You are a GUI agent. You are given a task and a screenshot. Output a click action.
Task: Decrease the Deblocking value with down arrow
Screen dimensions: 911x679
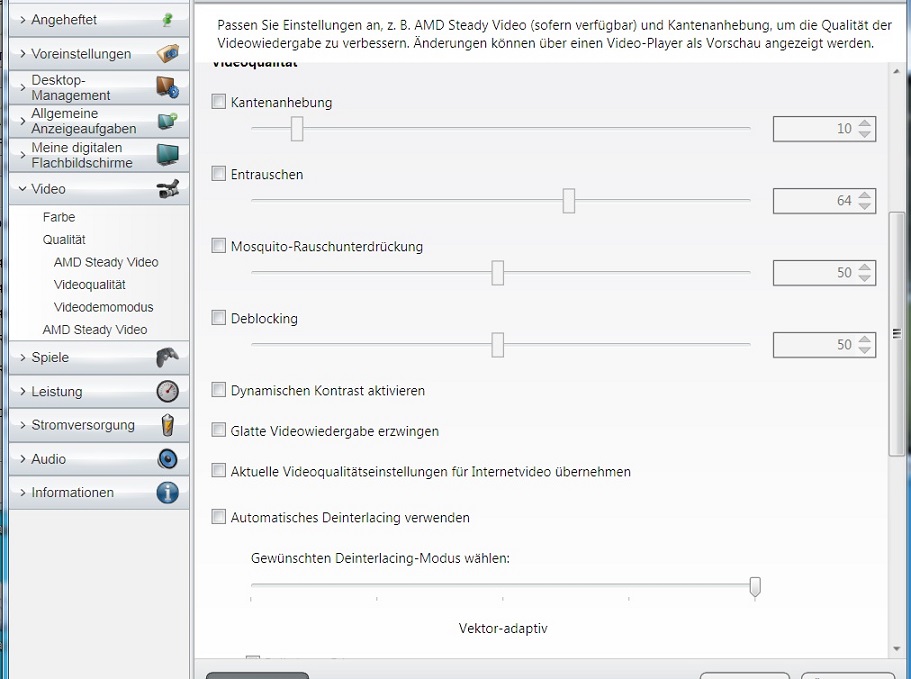(865, 350)
